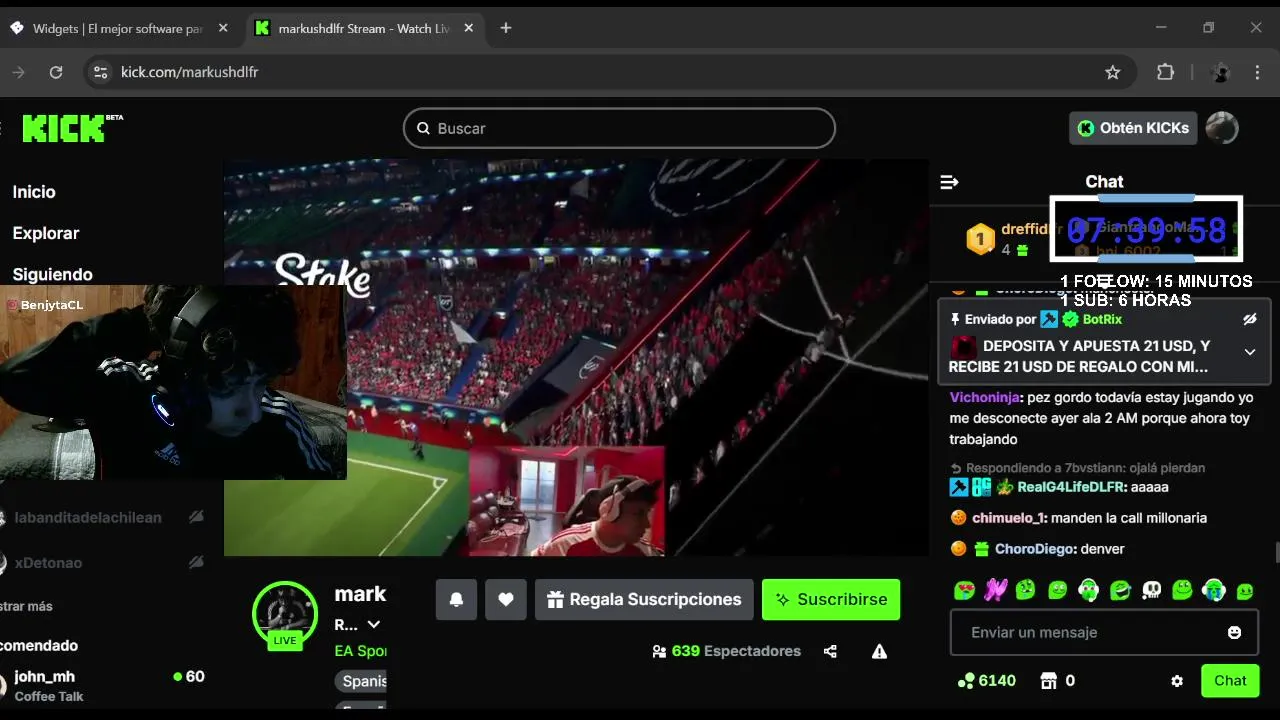Click the offline icon beside labanditadelachilean
This screenshot has height=720, width=1280.
click(x=196, y=517)
